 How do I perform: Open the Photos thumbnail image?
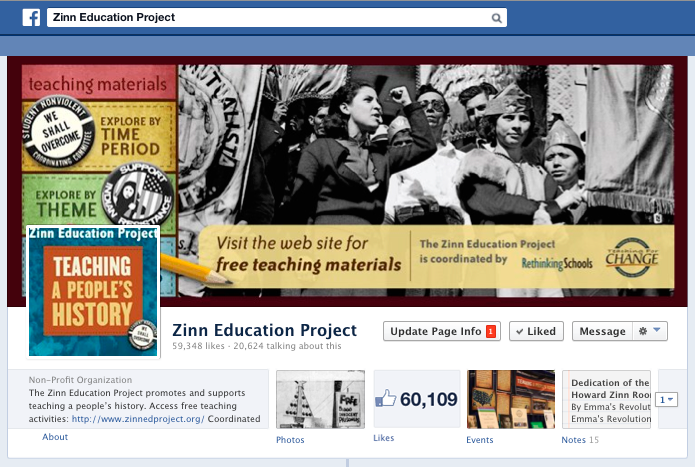(x=320, y=399)
